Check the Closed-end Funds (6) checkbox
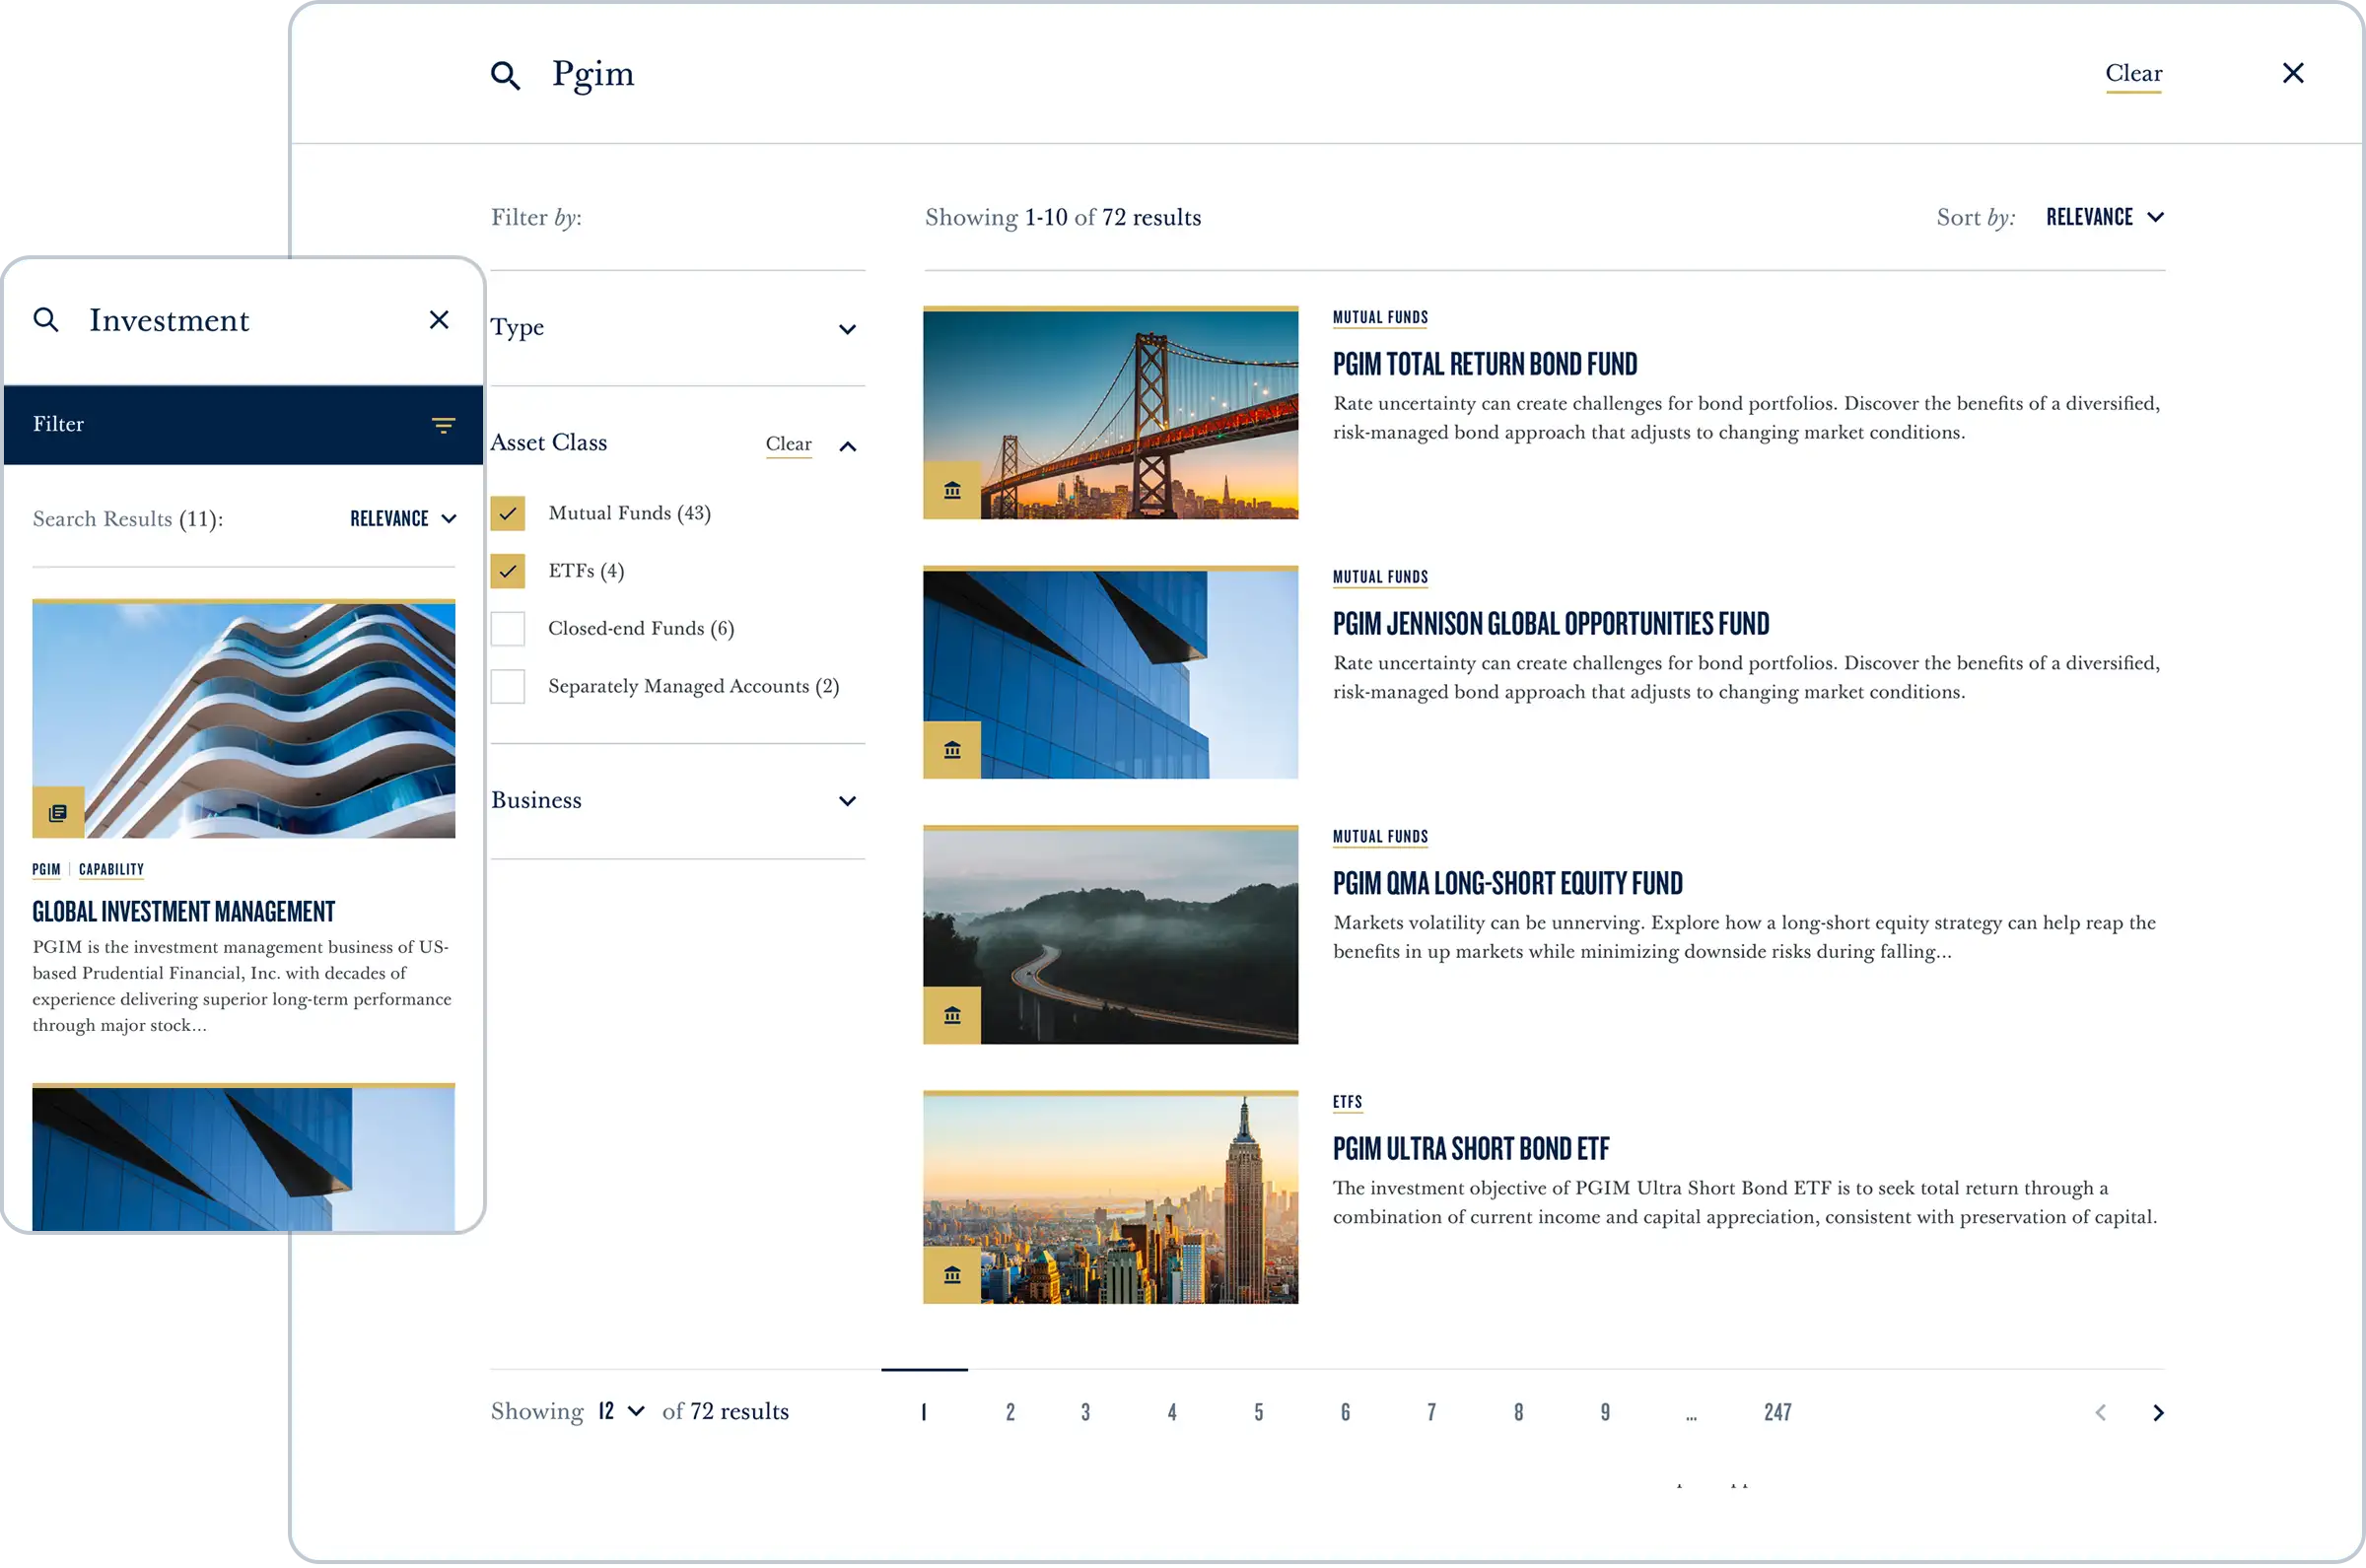Screen dimensions: 2366x1568 pyautogui.click(x=508, y=629)
